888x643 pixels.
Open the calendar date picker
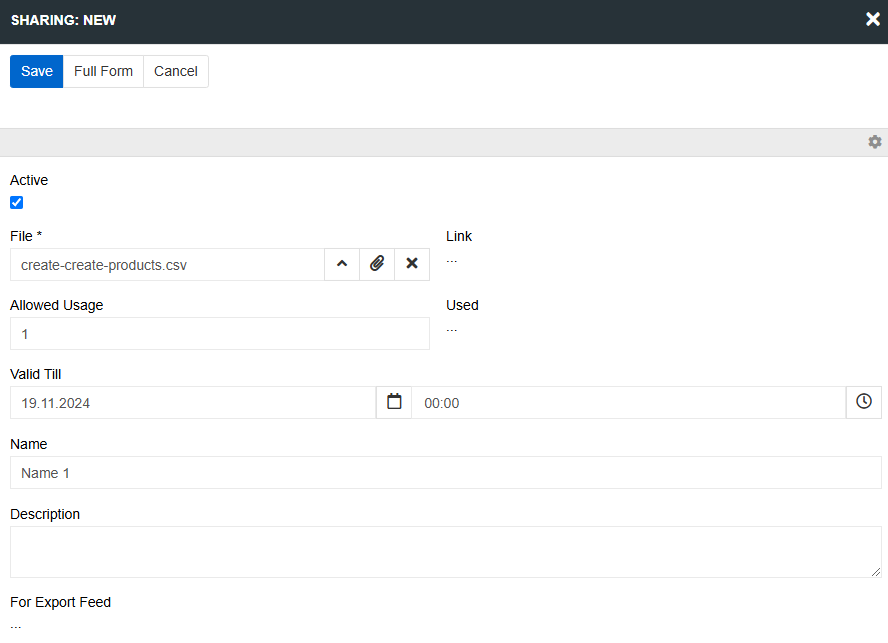(x=394, y=403)
